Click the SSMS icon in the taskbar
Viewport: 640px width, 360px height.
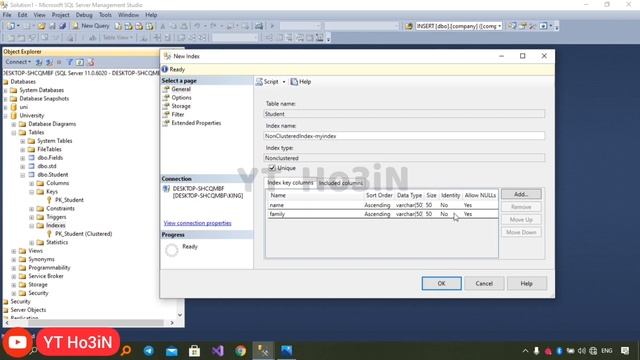click(x=263, y=351)
